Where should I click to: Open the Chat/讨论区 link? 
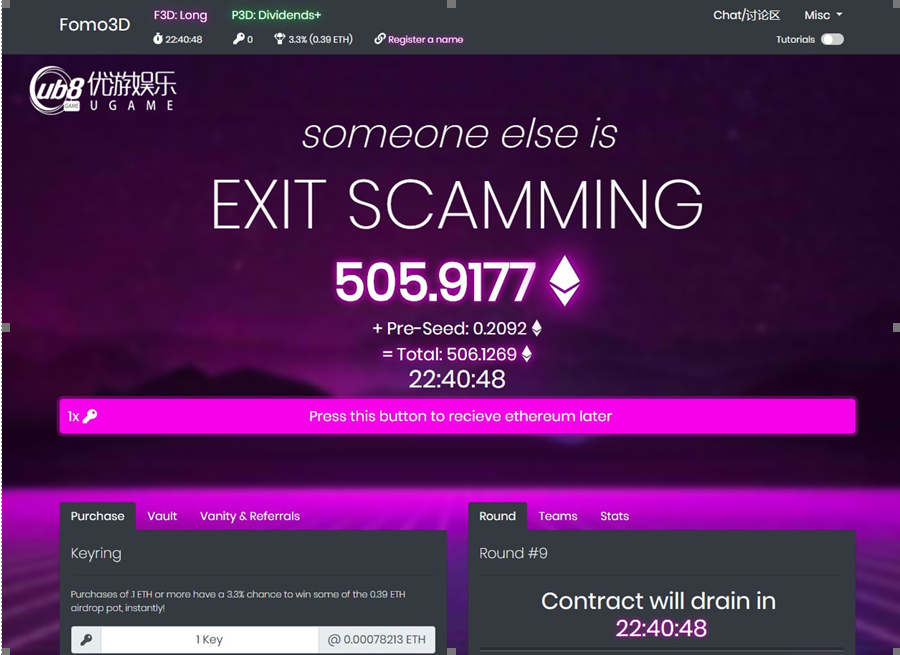(x=746, y=15)
